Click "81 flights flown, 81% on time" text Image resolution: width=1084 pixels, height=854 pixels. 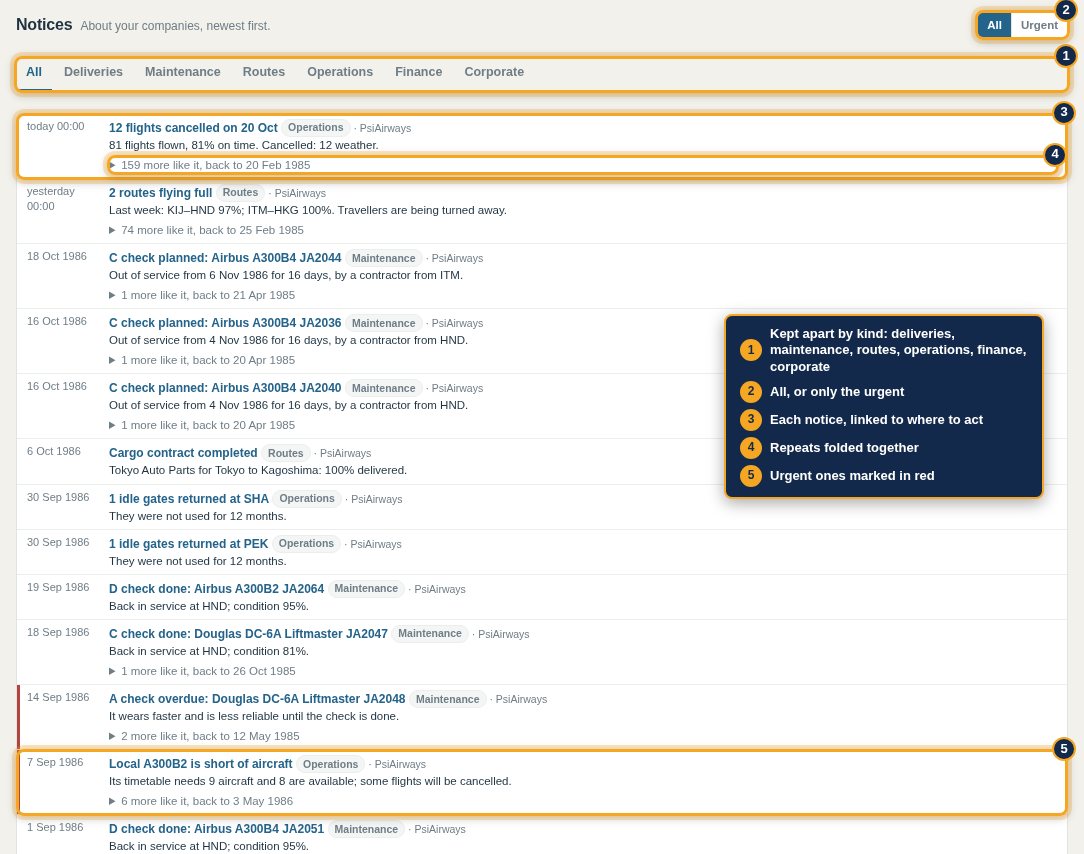pos(244,145)
